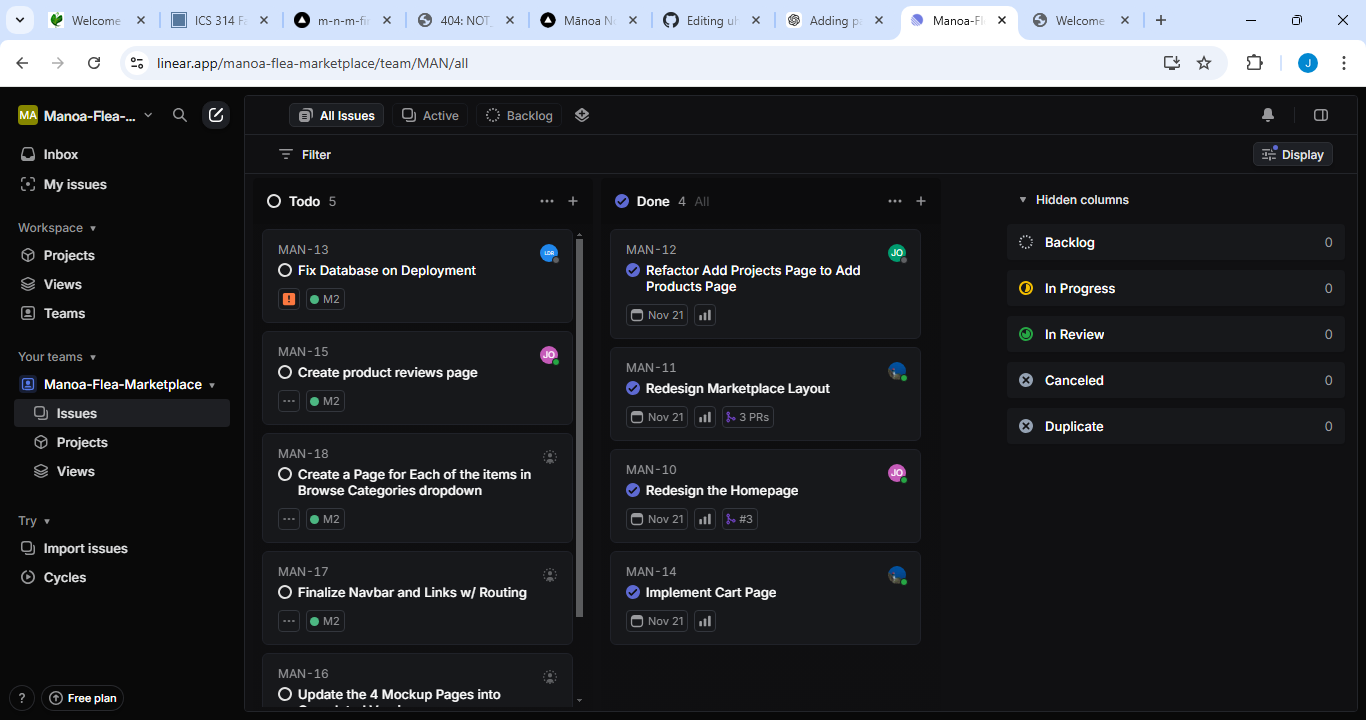Viewport: 1366px width, 720px height.
Task: Toggle status circle of MAN-17
Action: pyautogui.click(x=285, y=593)
